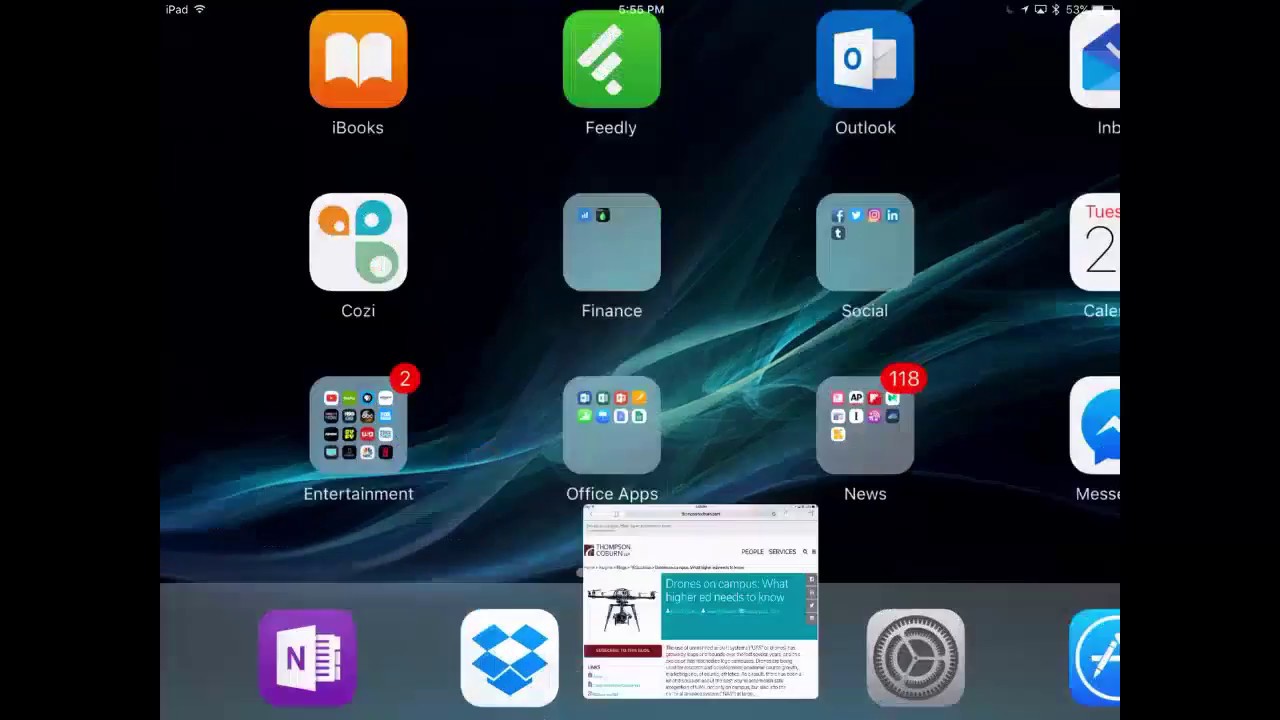
Task: Tap the 5:55 PM clock in status bar
Action: click(641, 9)
